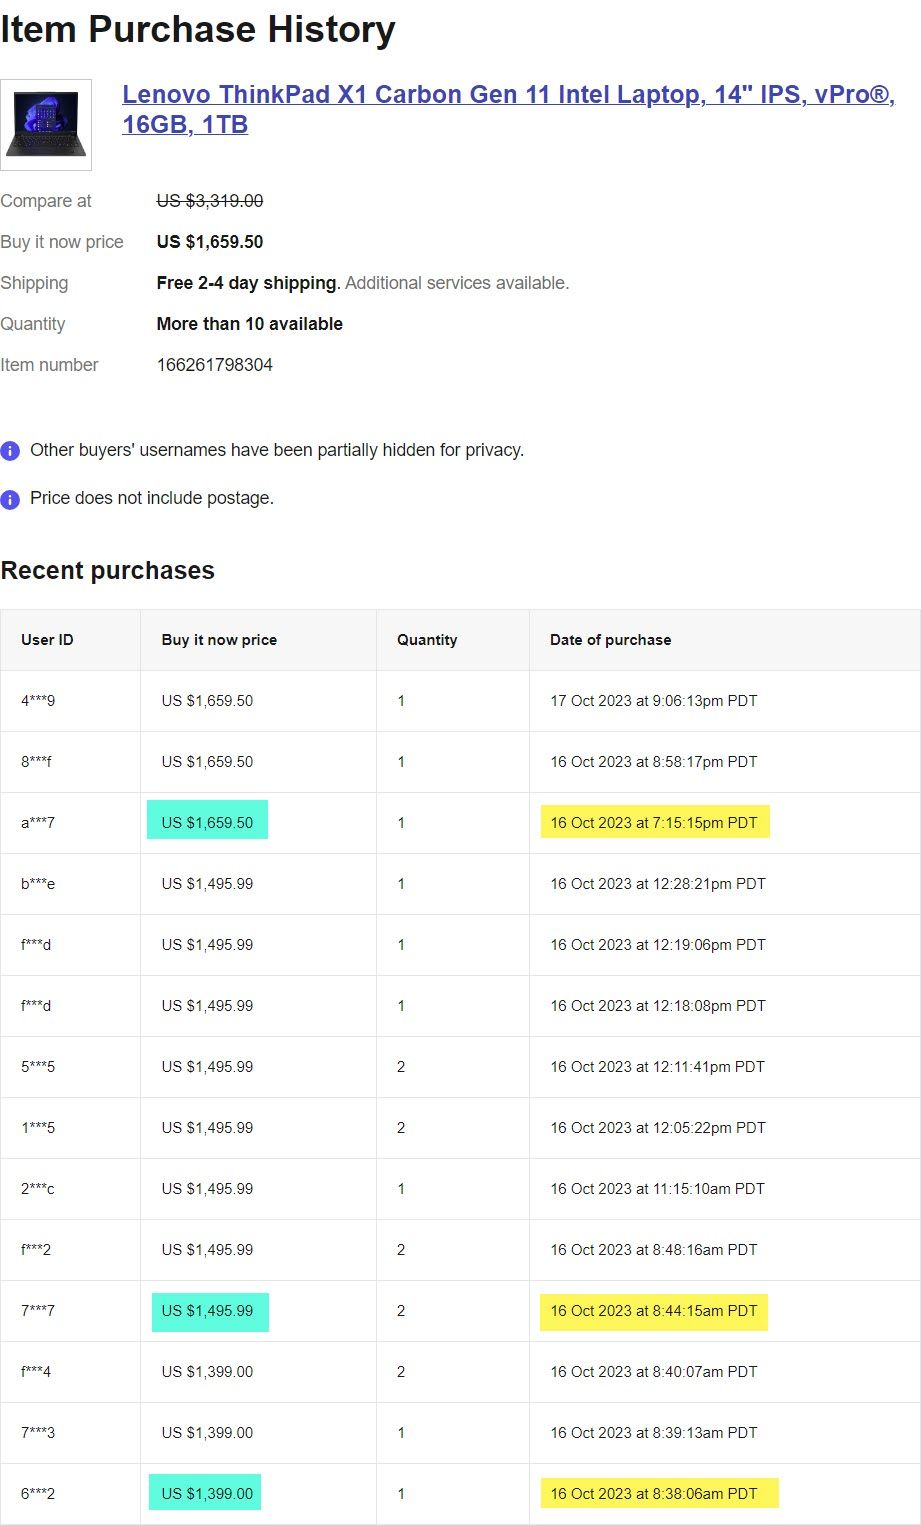921x1525 pixels.
Task: Click item number 166261798304
Action: click(214, 365)
